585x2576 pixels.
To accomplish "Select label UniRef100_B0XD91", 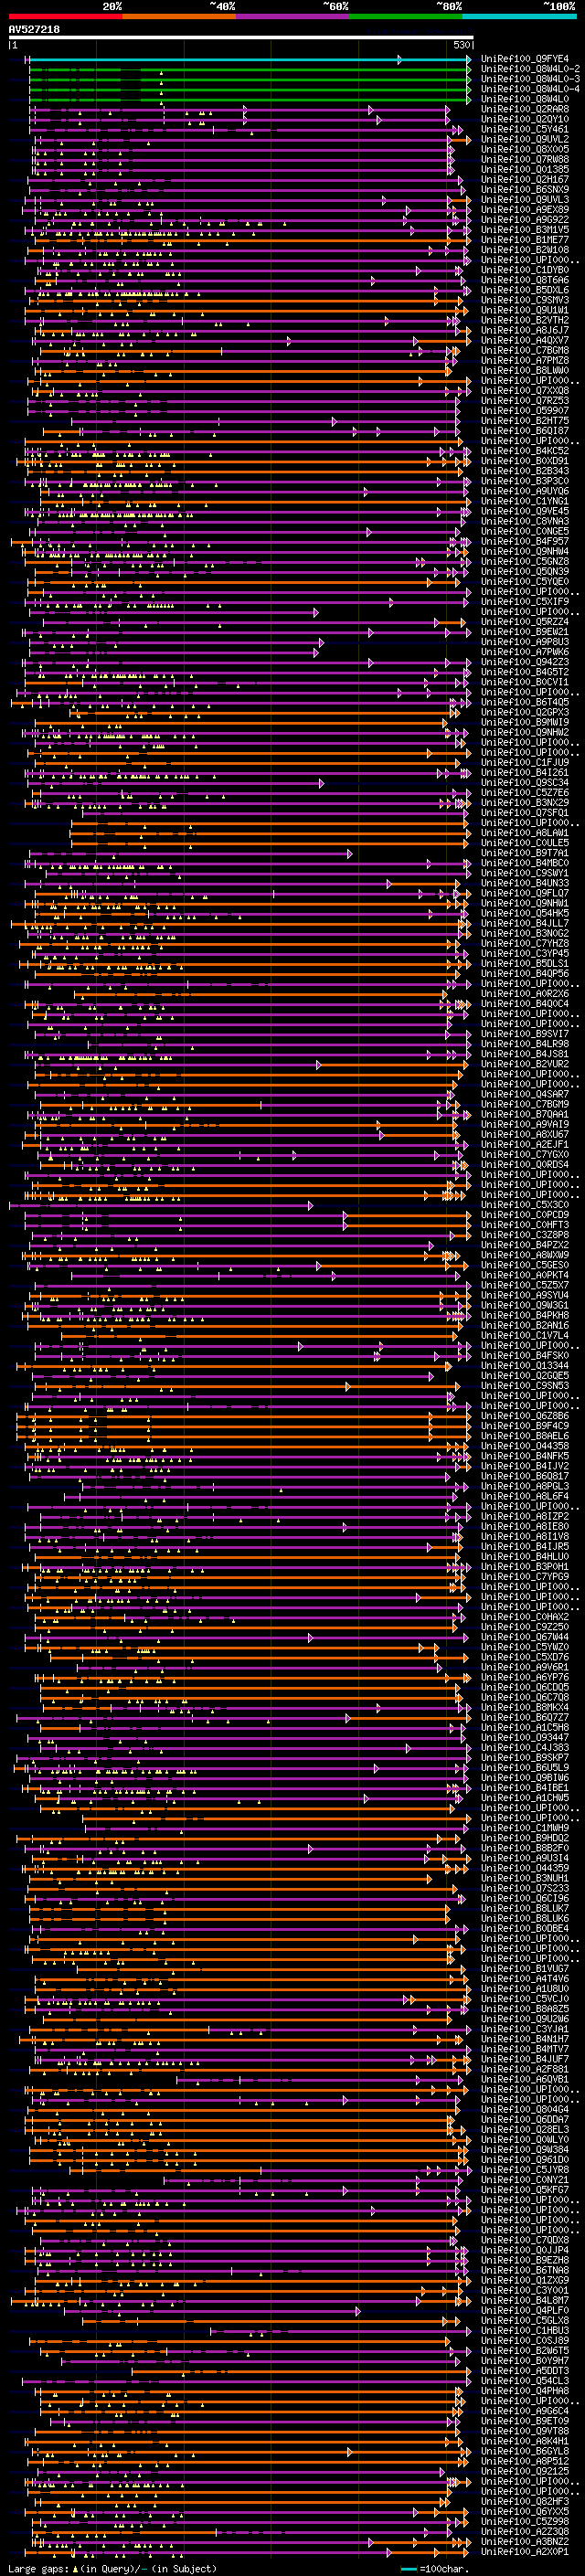I will click(525, 461).
